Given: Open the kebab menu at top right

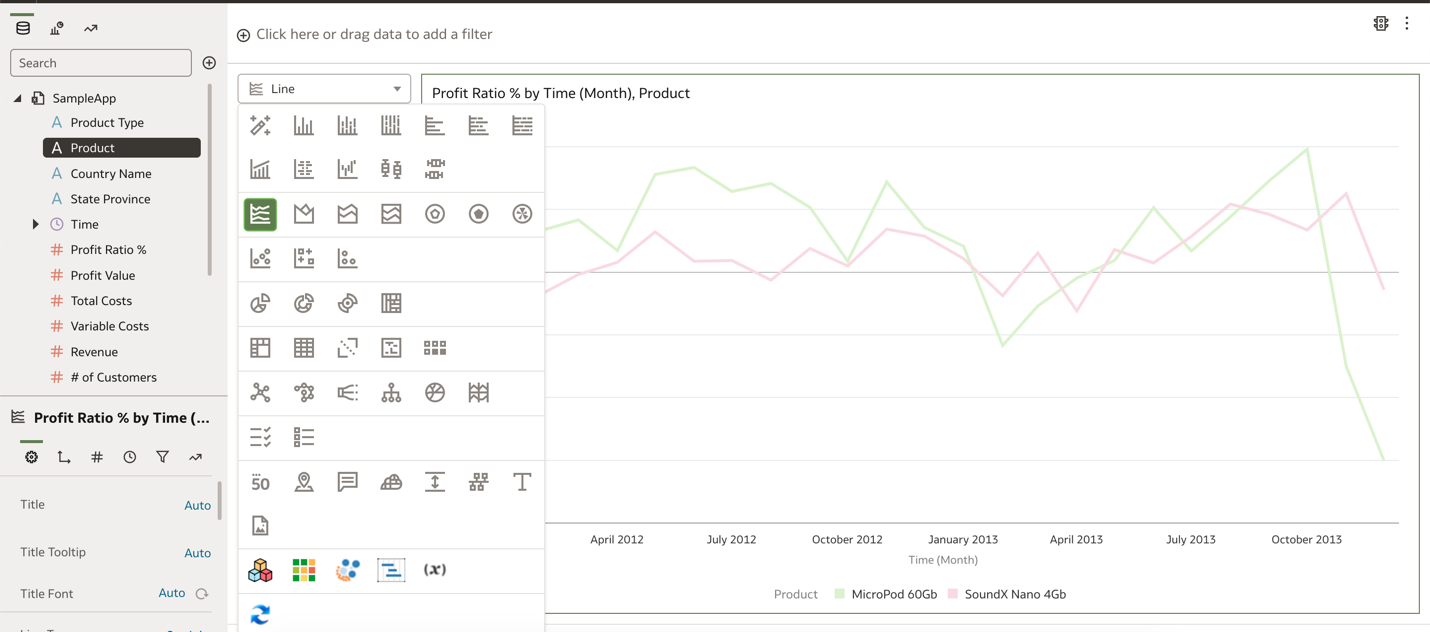Looking at the screenshot, I should tap(1407, 22).
